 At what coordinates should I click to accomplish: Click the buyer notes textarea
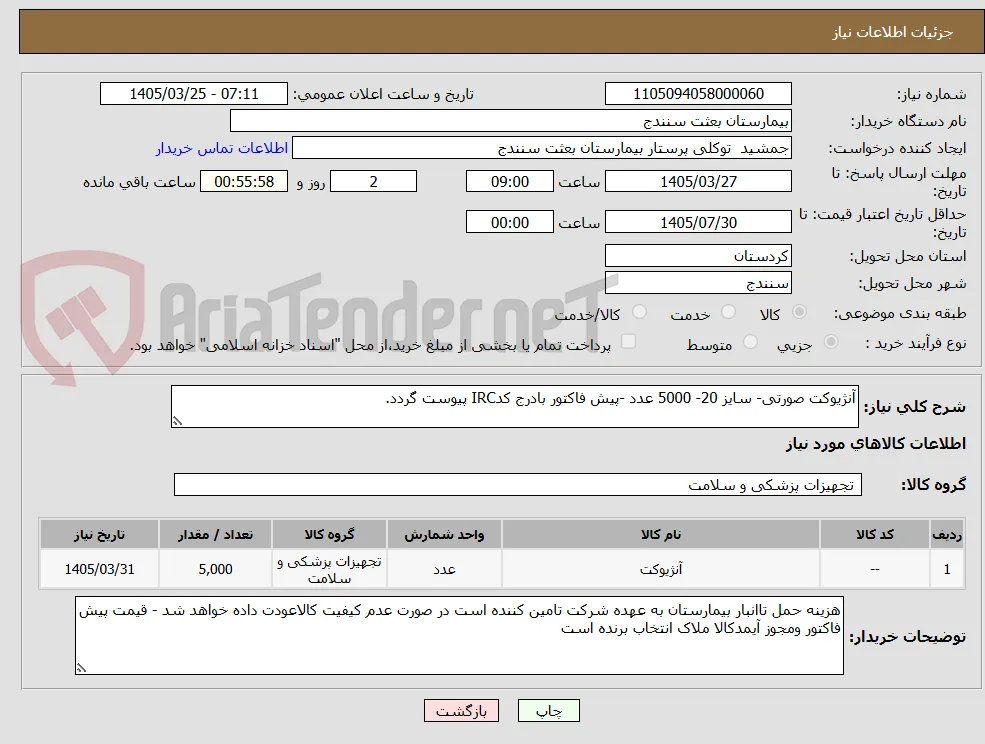pyautogui.click(x=459, y=635)
